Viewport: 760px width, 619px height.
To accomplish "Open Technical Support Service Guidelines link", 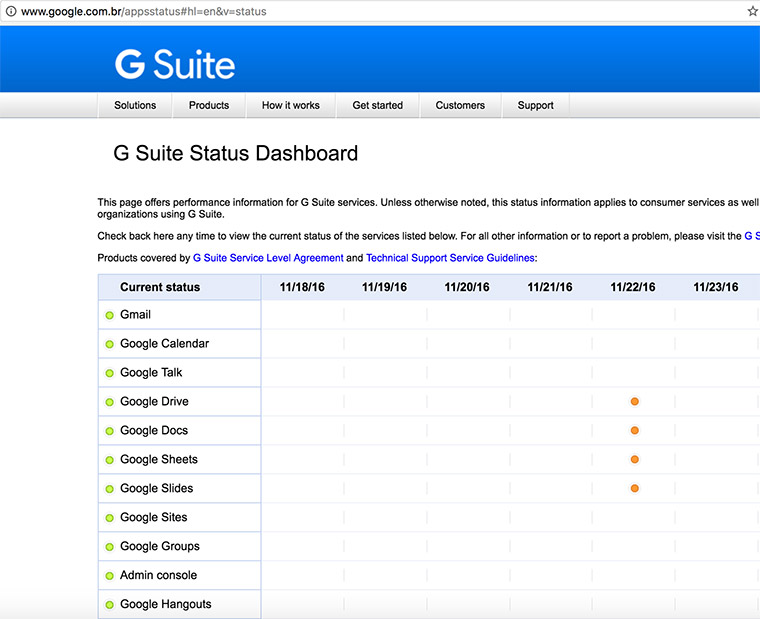I will click(x=451, y=258).
